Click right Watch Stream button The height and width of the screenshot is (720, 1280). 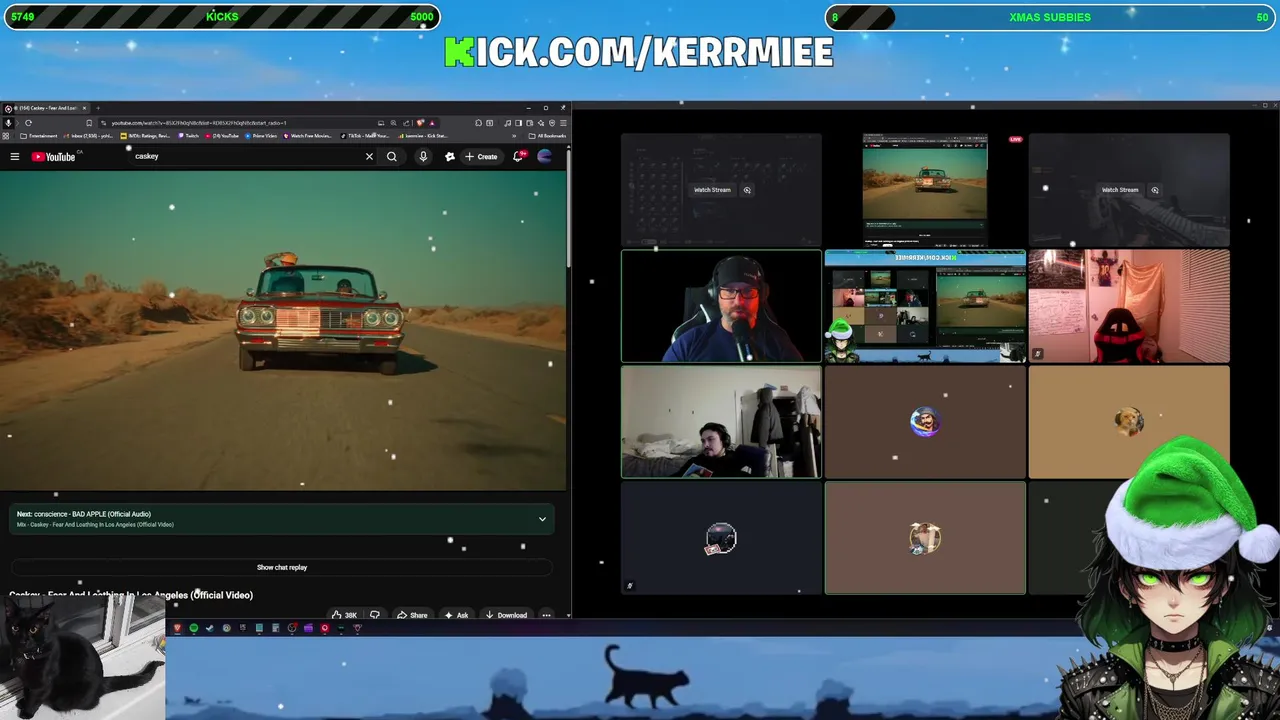click(x=1120, y=190)
